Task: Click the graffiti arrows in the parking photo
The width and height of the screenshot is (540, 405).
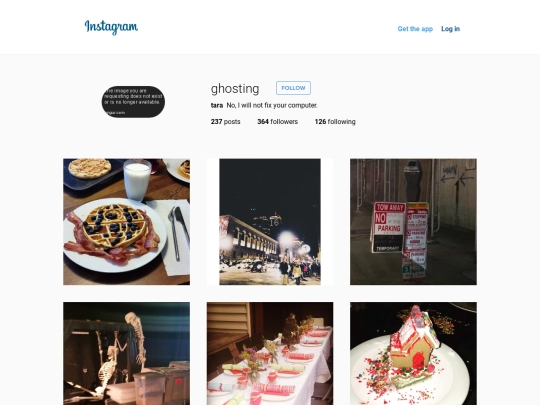Action: pyautogui.click(x=457, y=175)
